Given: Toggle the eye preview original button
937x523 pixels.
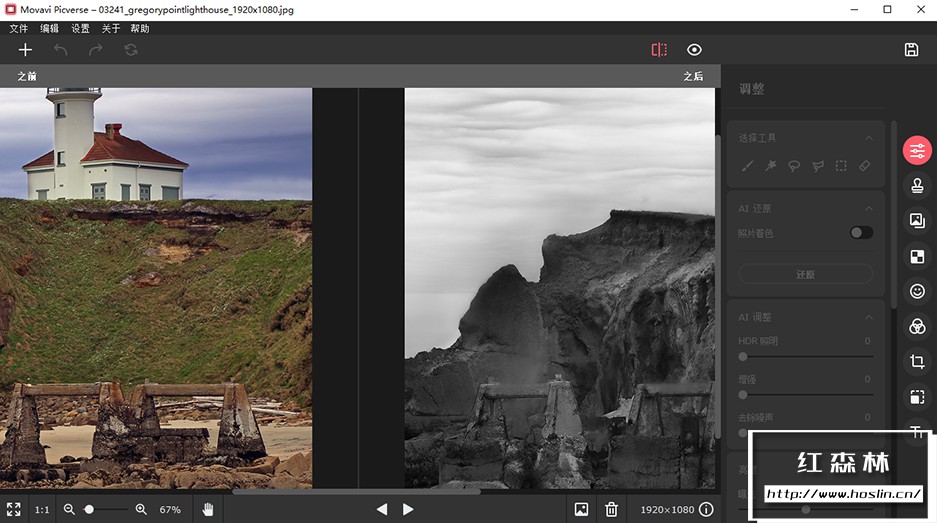Looking at the screenshot, I should [x=694, y=50].
